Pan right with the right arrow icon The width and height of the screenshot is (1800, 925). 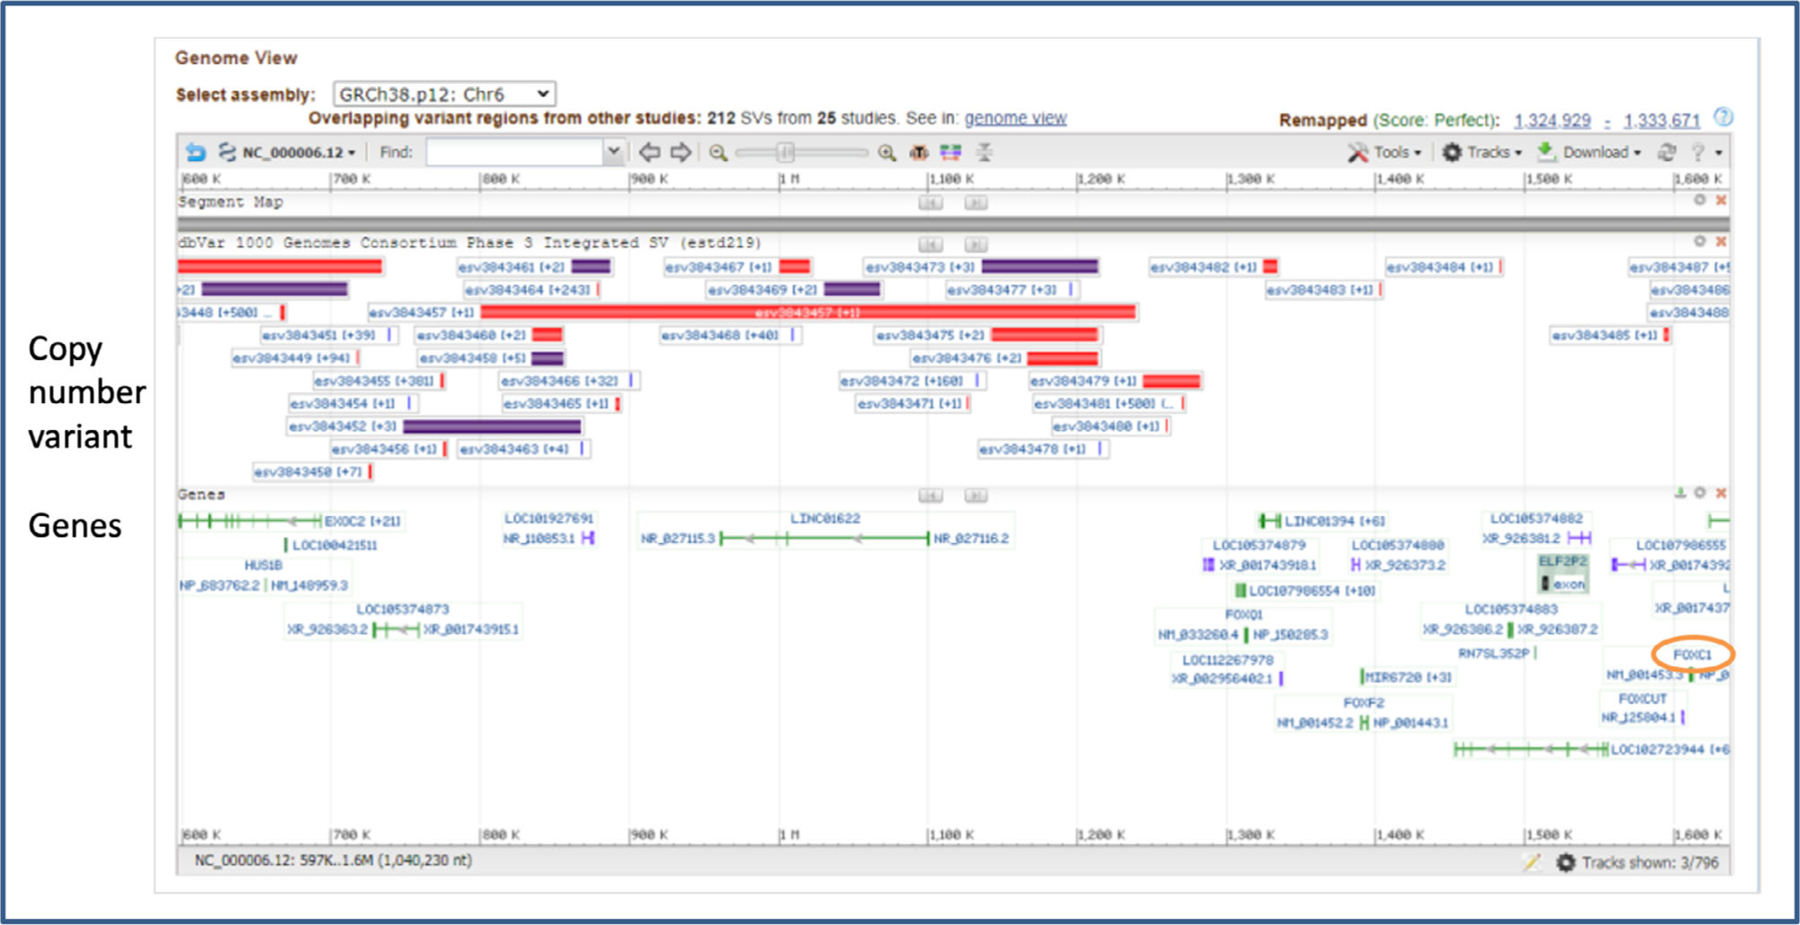pos(681,152)
